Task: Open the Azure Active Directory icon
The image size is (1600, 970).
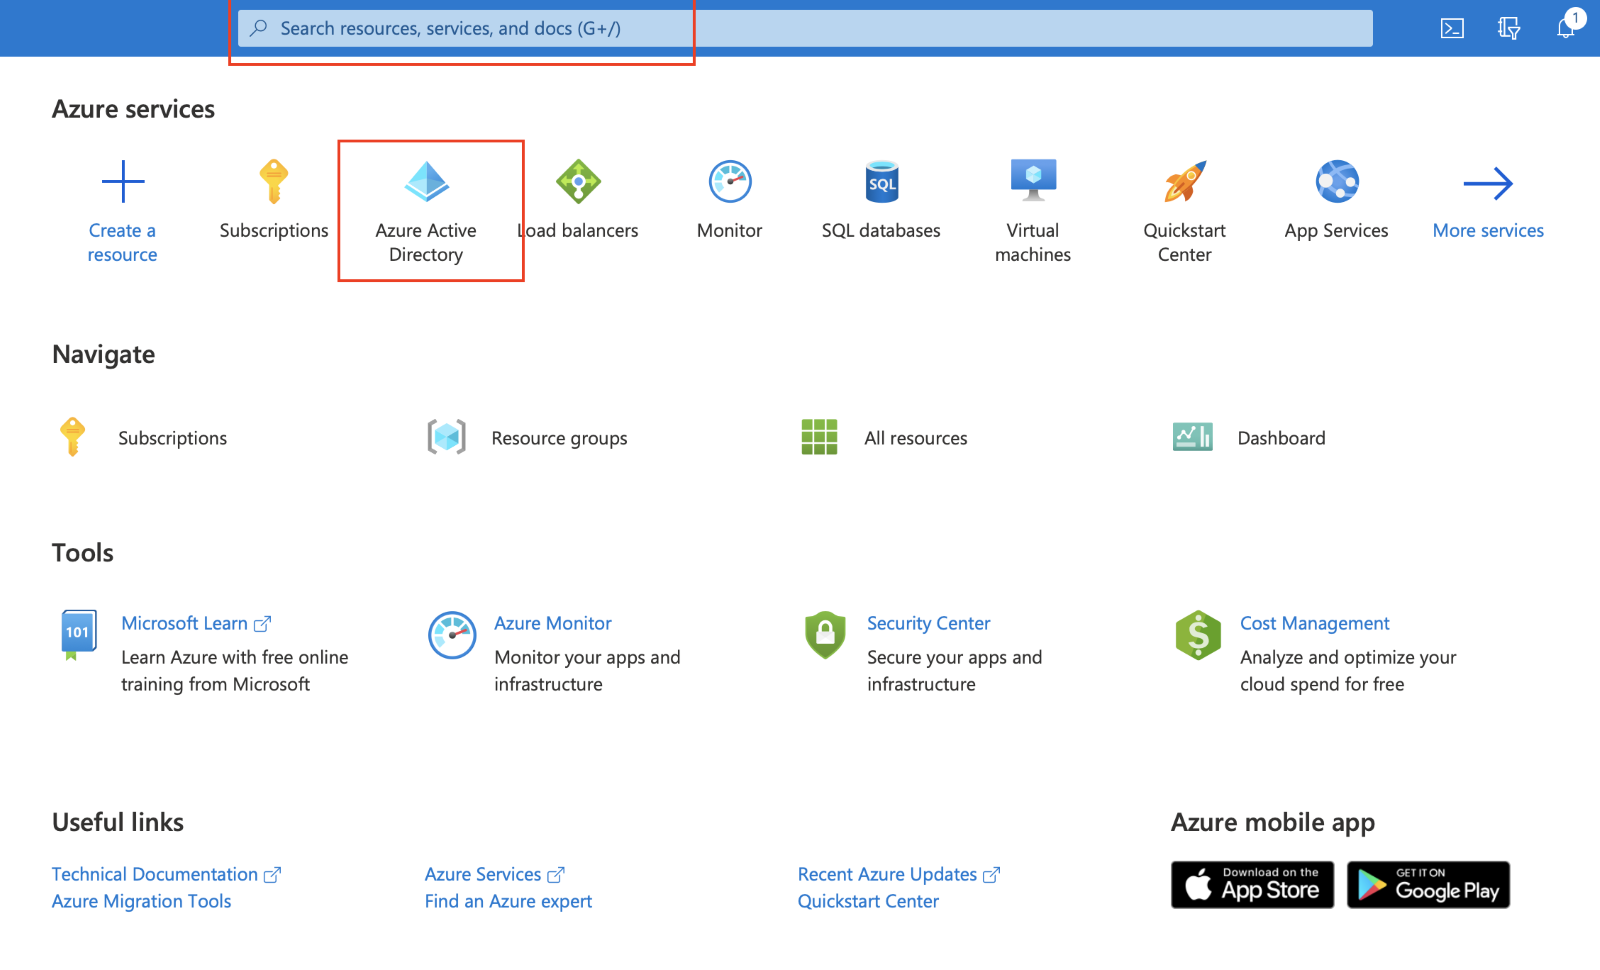Action: point(426,182)
